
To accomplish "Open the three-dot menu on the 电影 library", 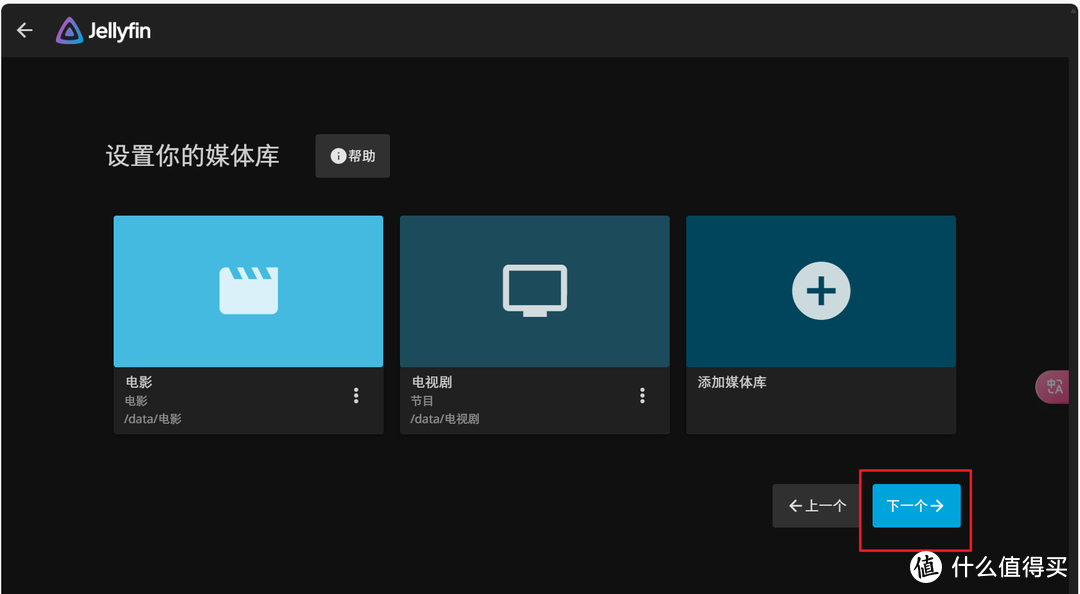I will 356,395.
